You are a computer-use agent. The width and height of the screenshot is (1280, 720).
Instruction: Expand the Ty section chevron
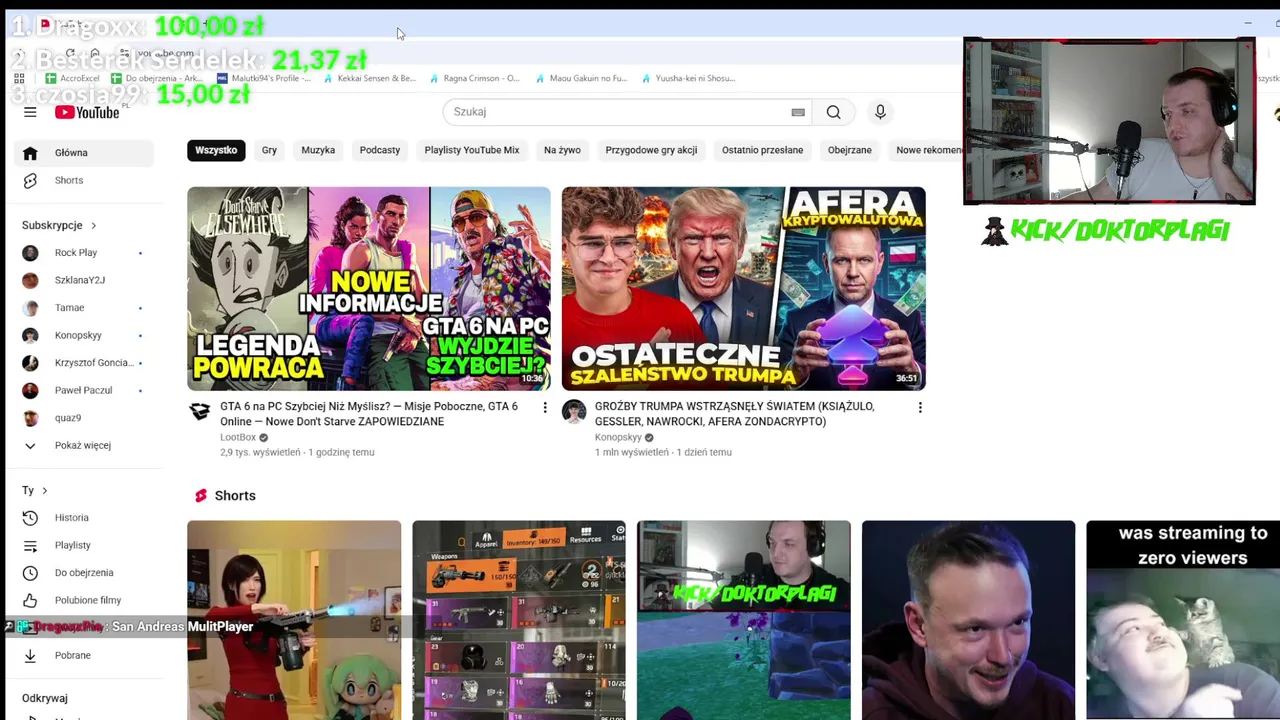click(45, 491)
